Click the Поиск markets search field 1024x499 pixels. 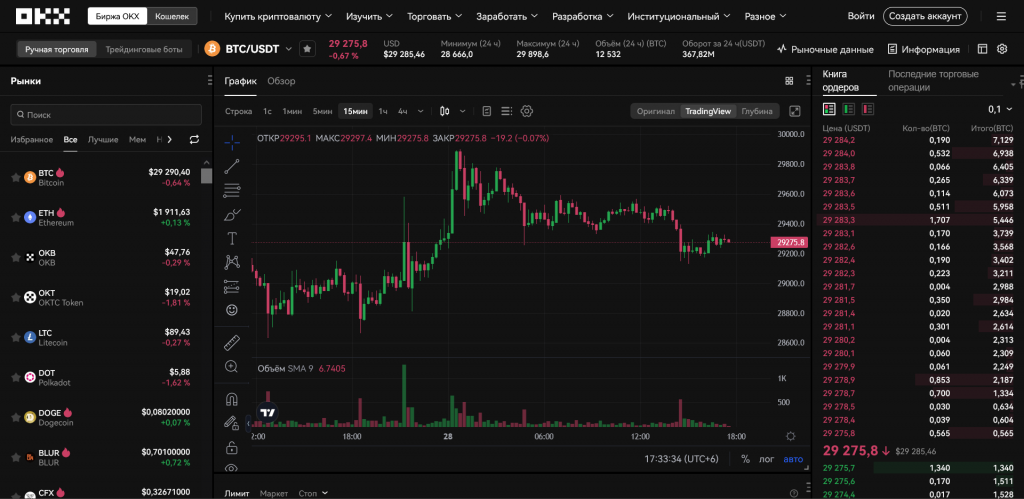click(106, 114)
